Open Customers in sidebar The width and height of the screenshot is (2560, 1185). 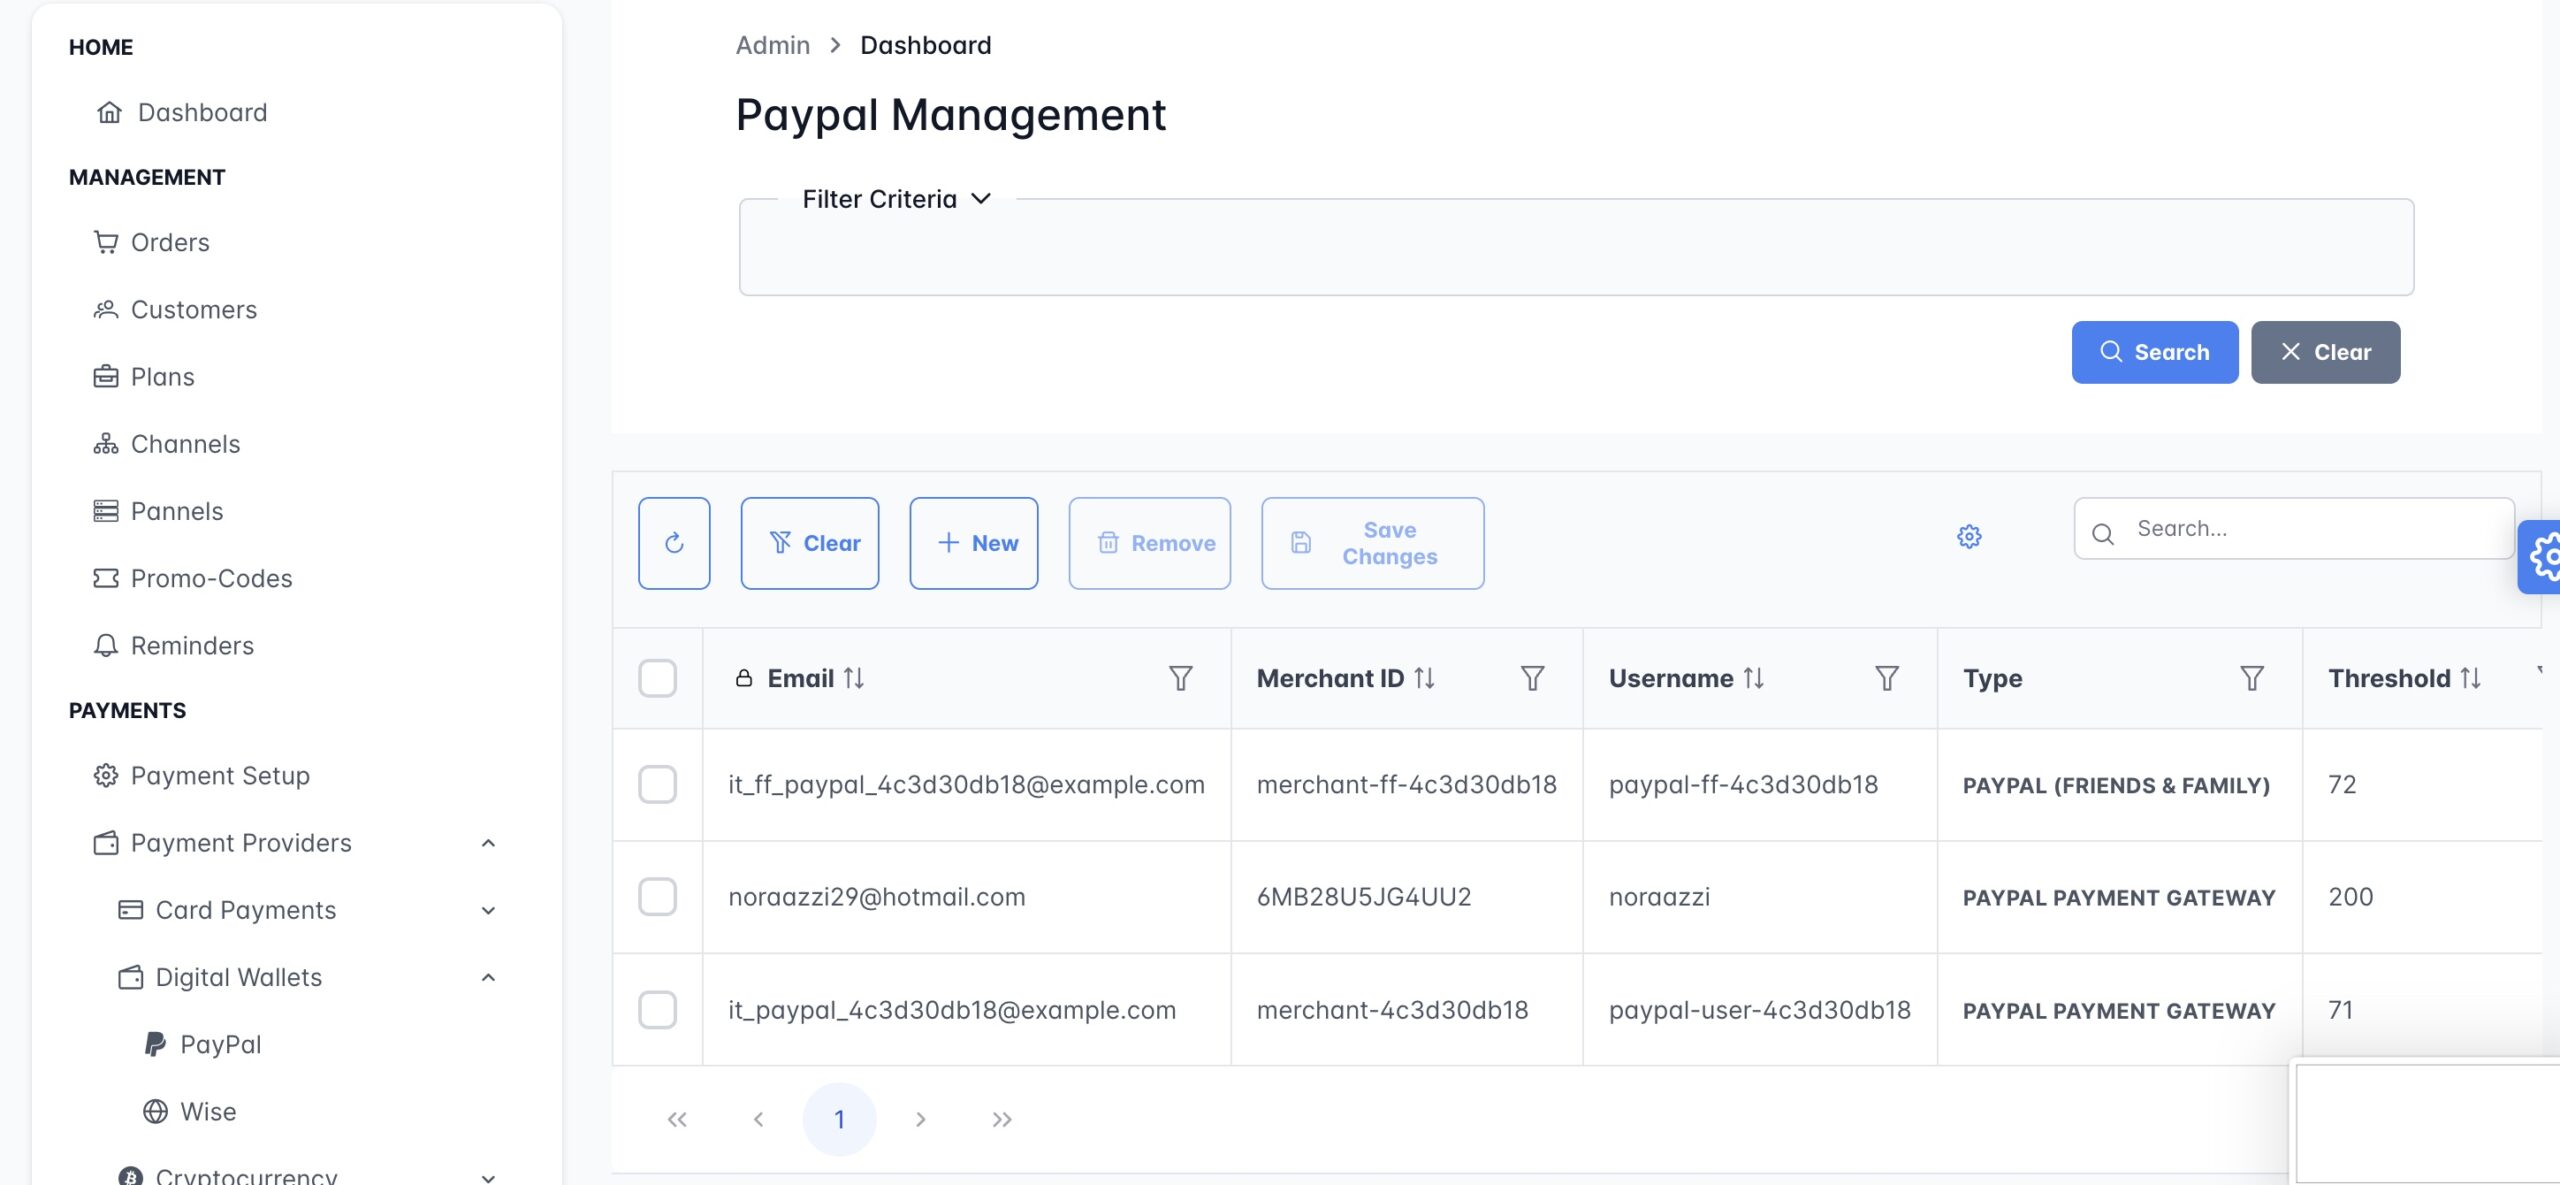[175, 310]
